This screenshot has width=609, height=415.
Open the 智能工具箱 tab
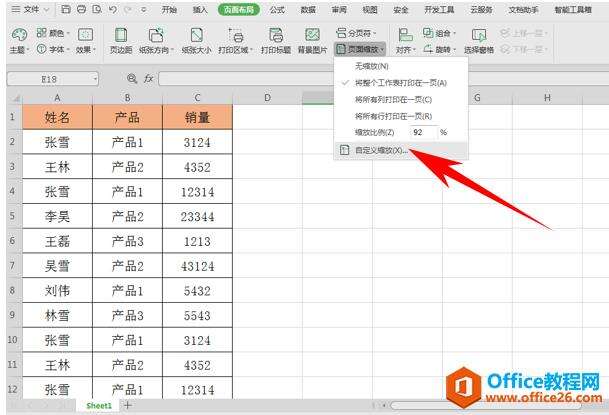pyautogui.click(x=573, y=10)
